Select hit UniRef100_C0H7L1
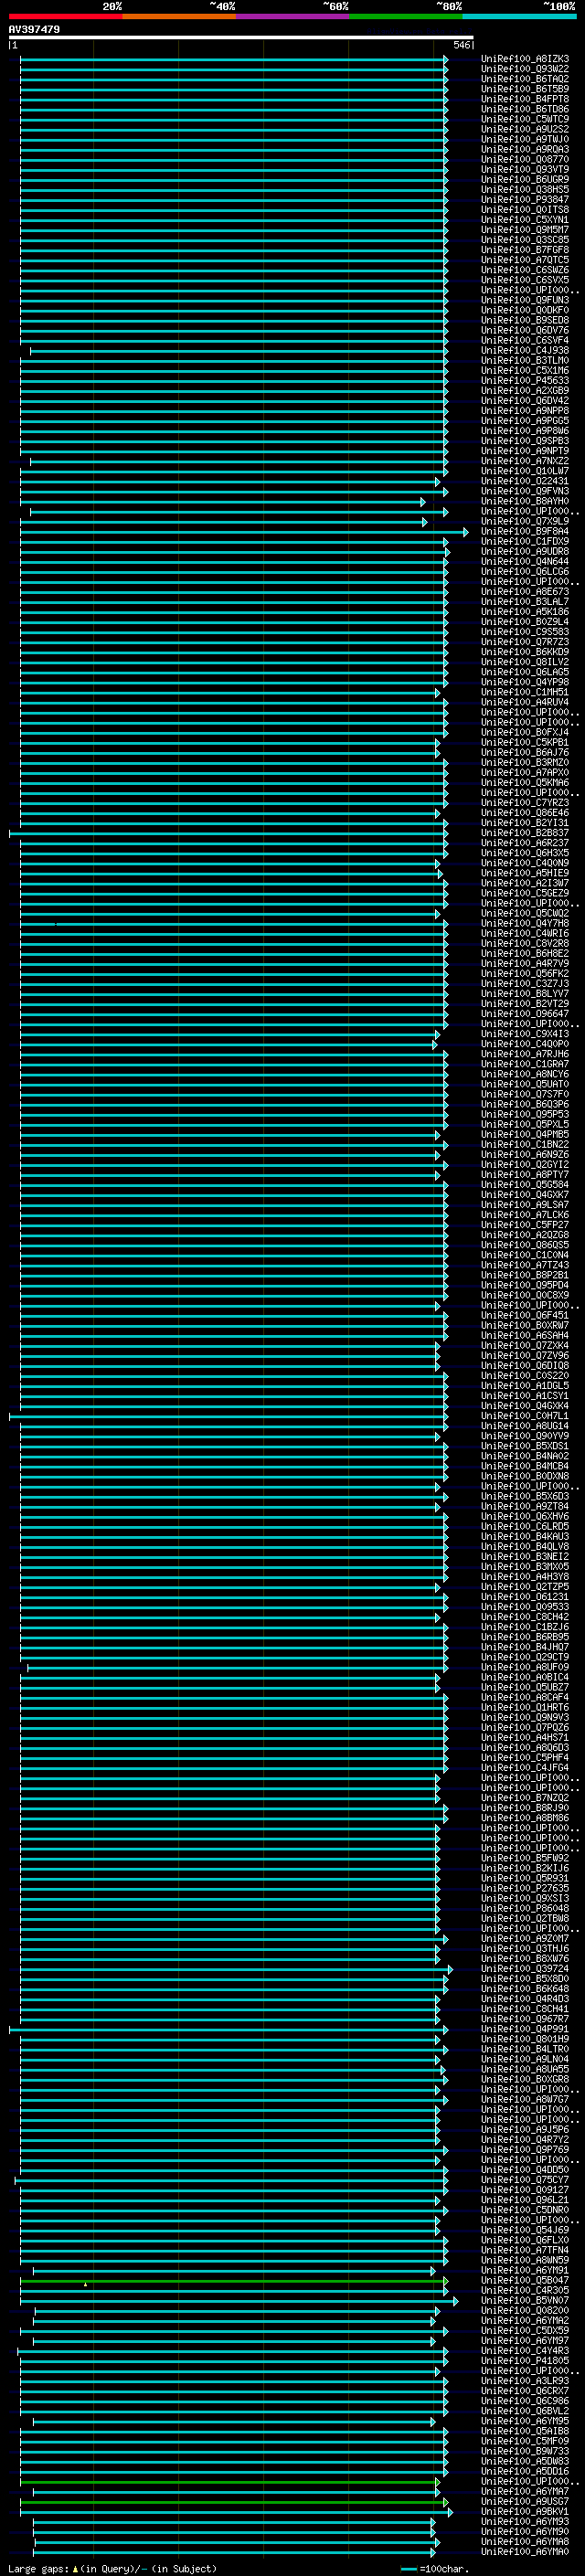The height and width of the screenshot is (2576, 585). pyautogui.click(x=524, y=1415)
